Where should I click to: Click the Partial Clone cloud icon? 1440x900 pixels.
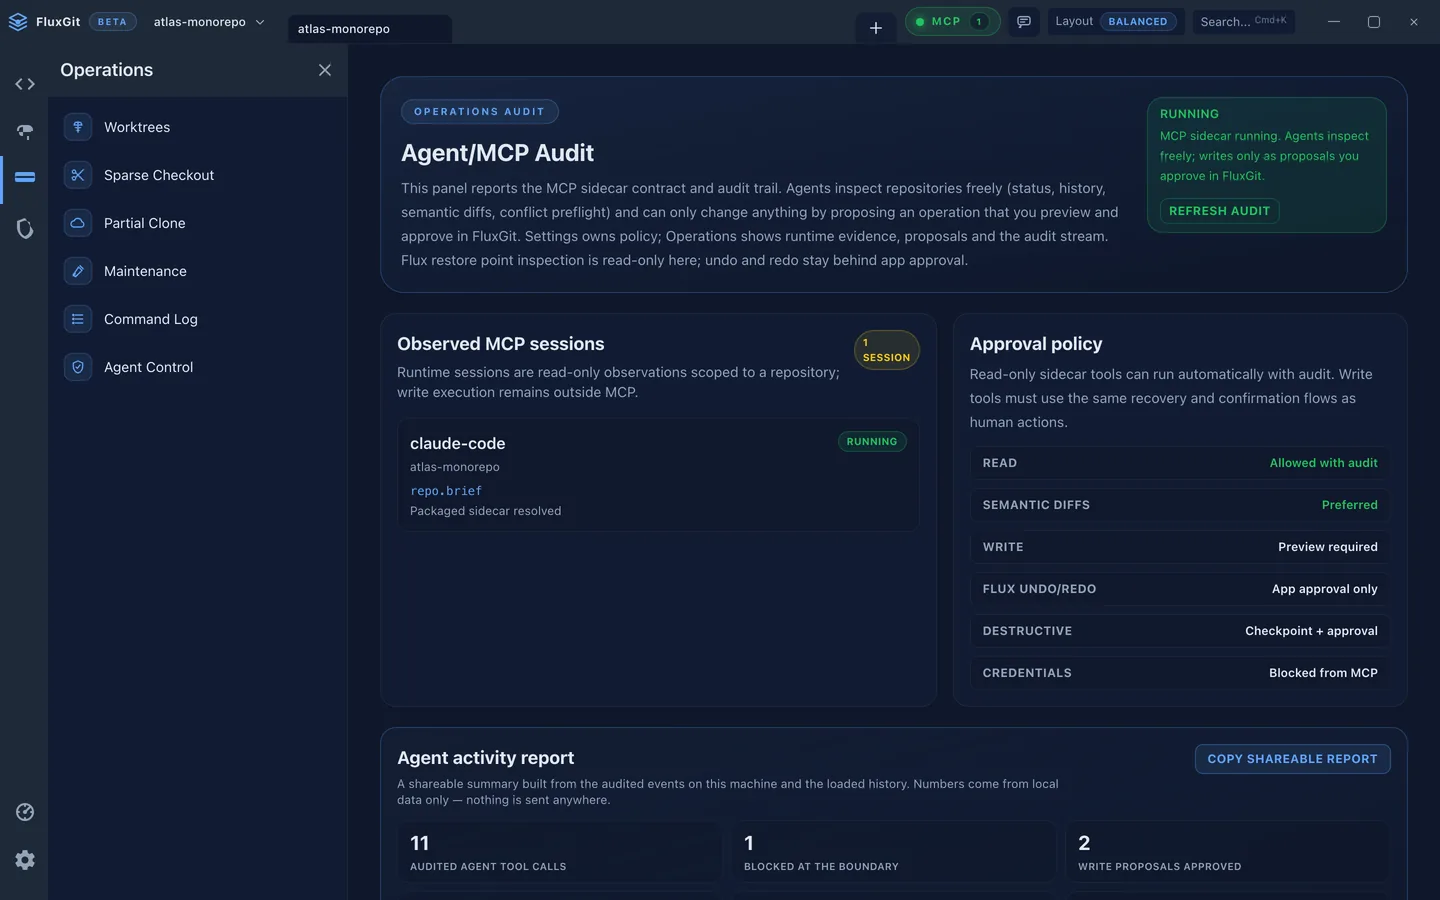tap(78, 223)
